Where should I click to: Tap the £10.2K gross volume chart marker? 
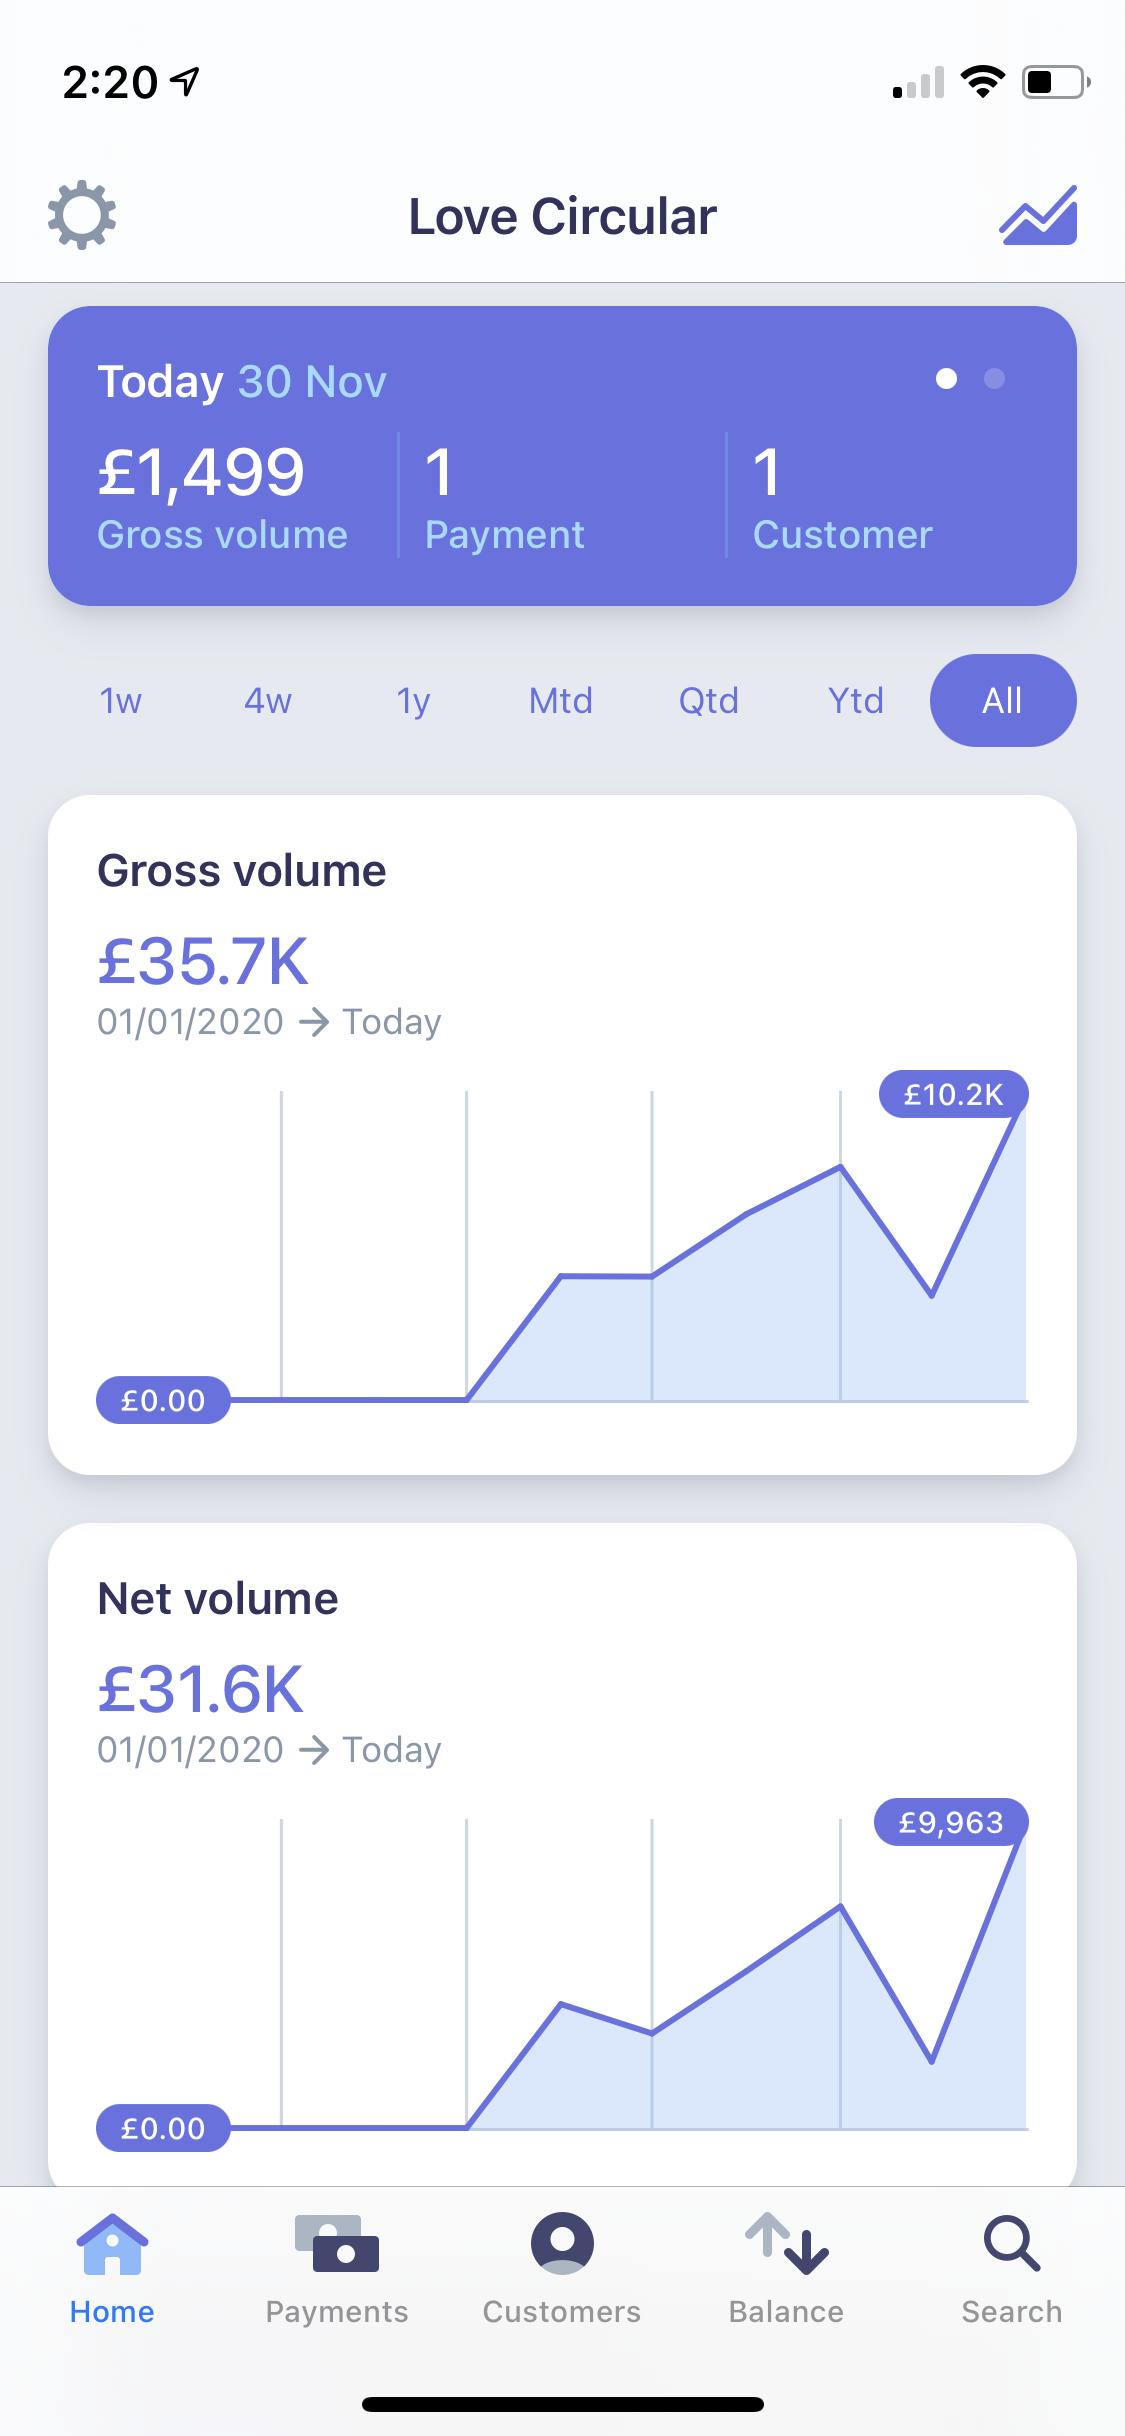[953, 1094]
